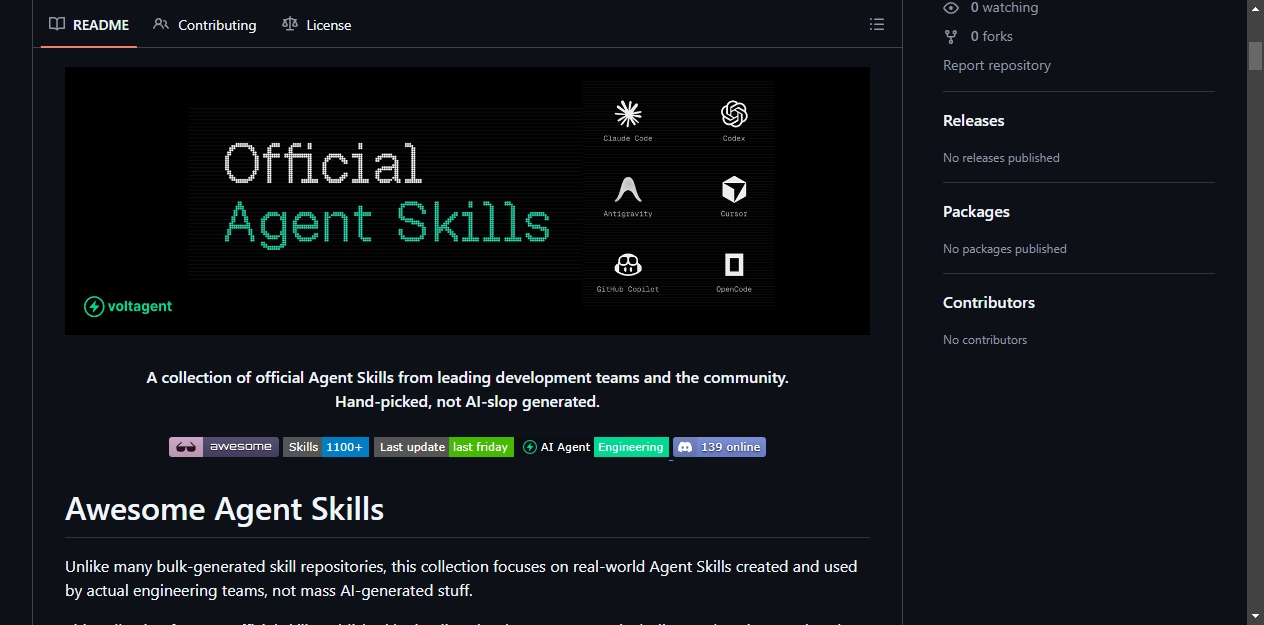Click the 'No contributors' text

(985, 340)
